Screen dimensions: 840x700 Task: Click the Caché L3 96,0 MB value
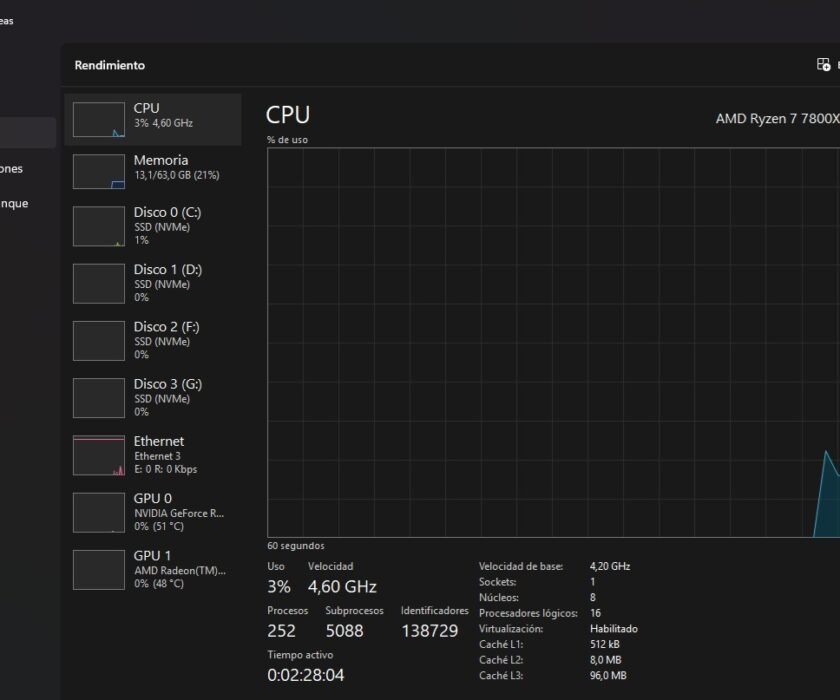tap(608, 675)
